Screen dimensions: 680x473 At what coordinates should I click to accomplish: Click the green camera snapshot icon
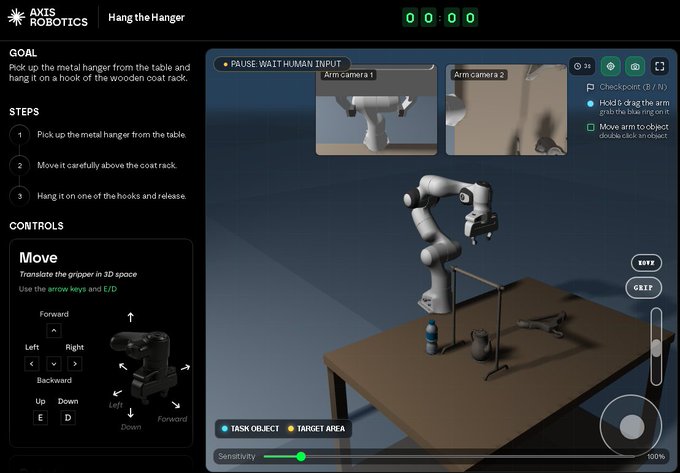pyautogui.click(x=635, y=66)
